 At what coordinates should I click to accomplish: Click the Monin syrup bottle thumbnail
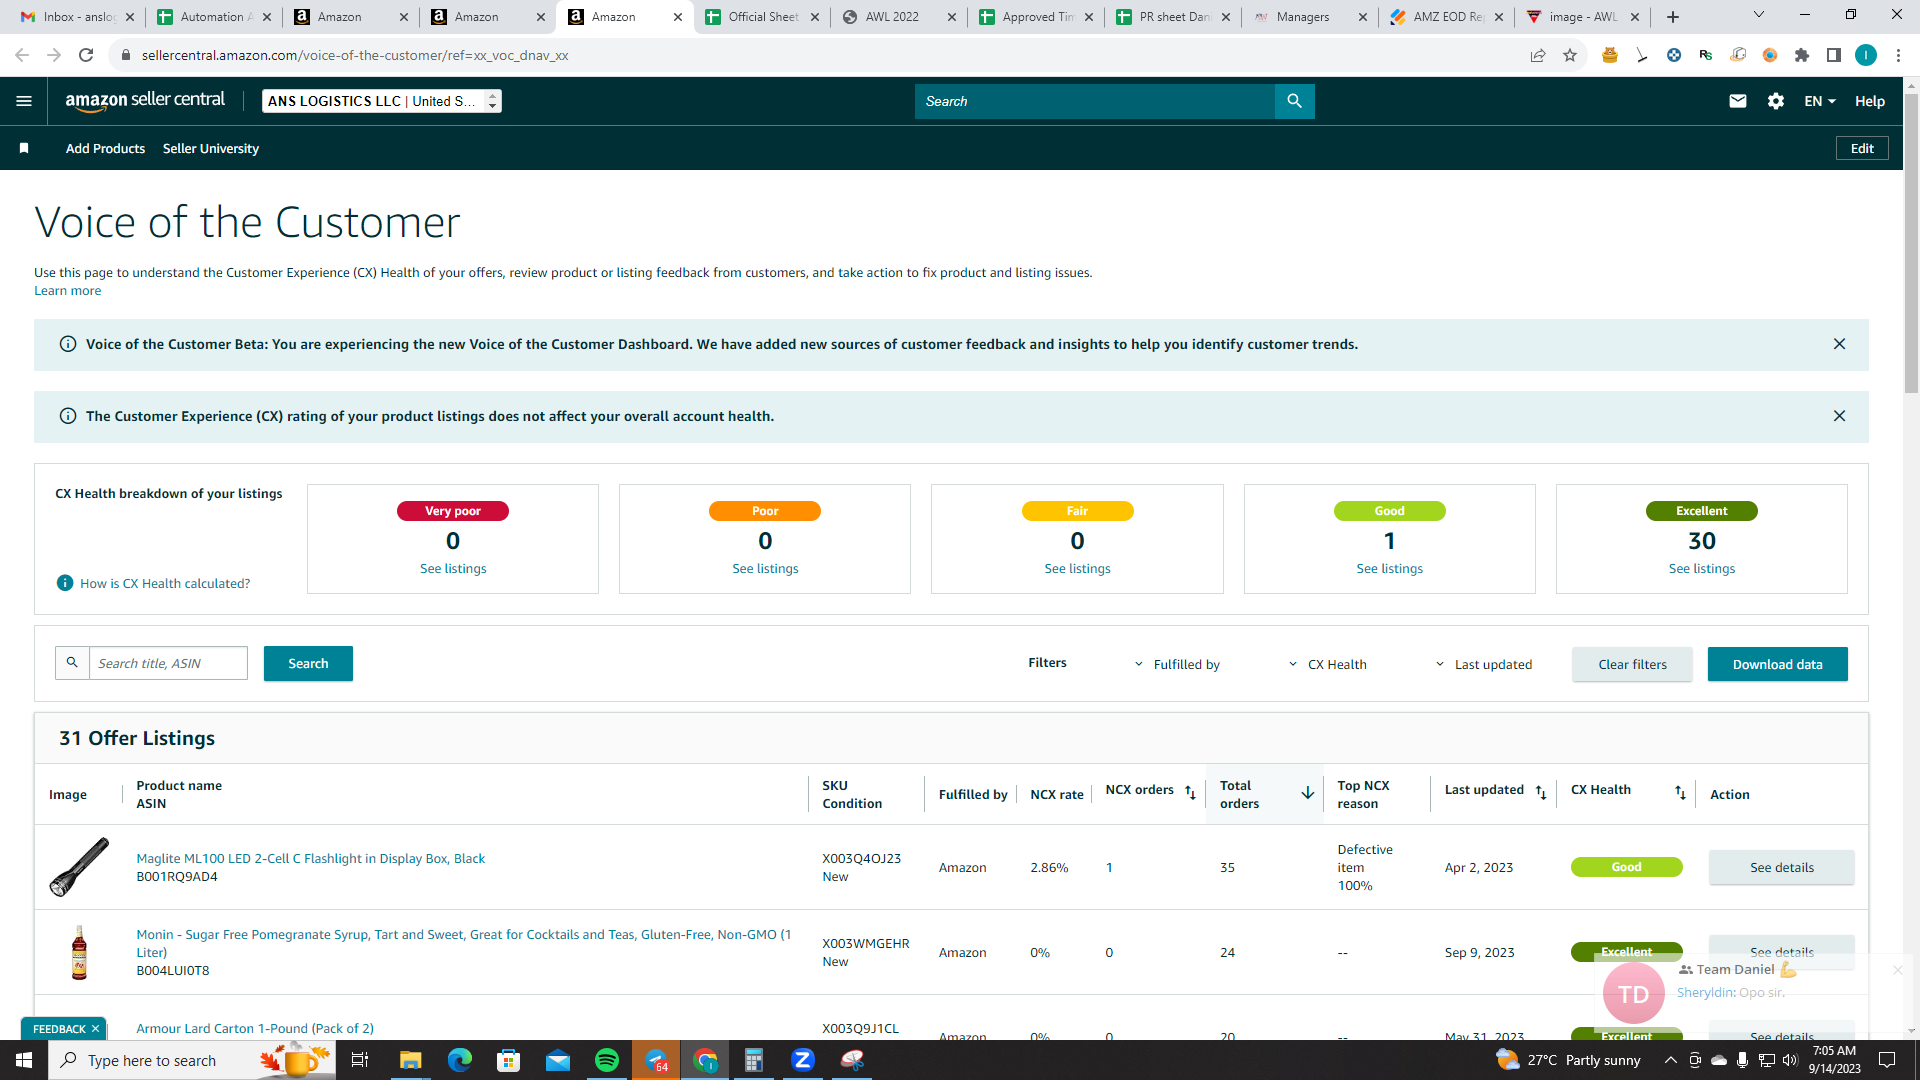pos(79,952)
